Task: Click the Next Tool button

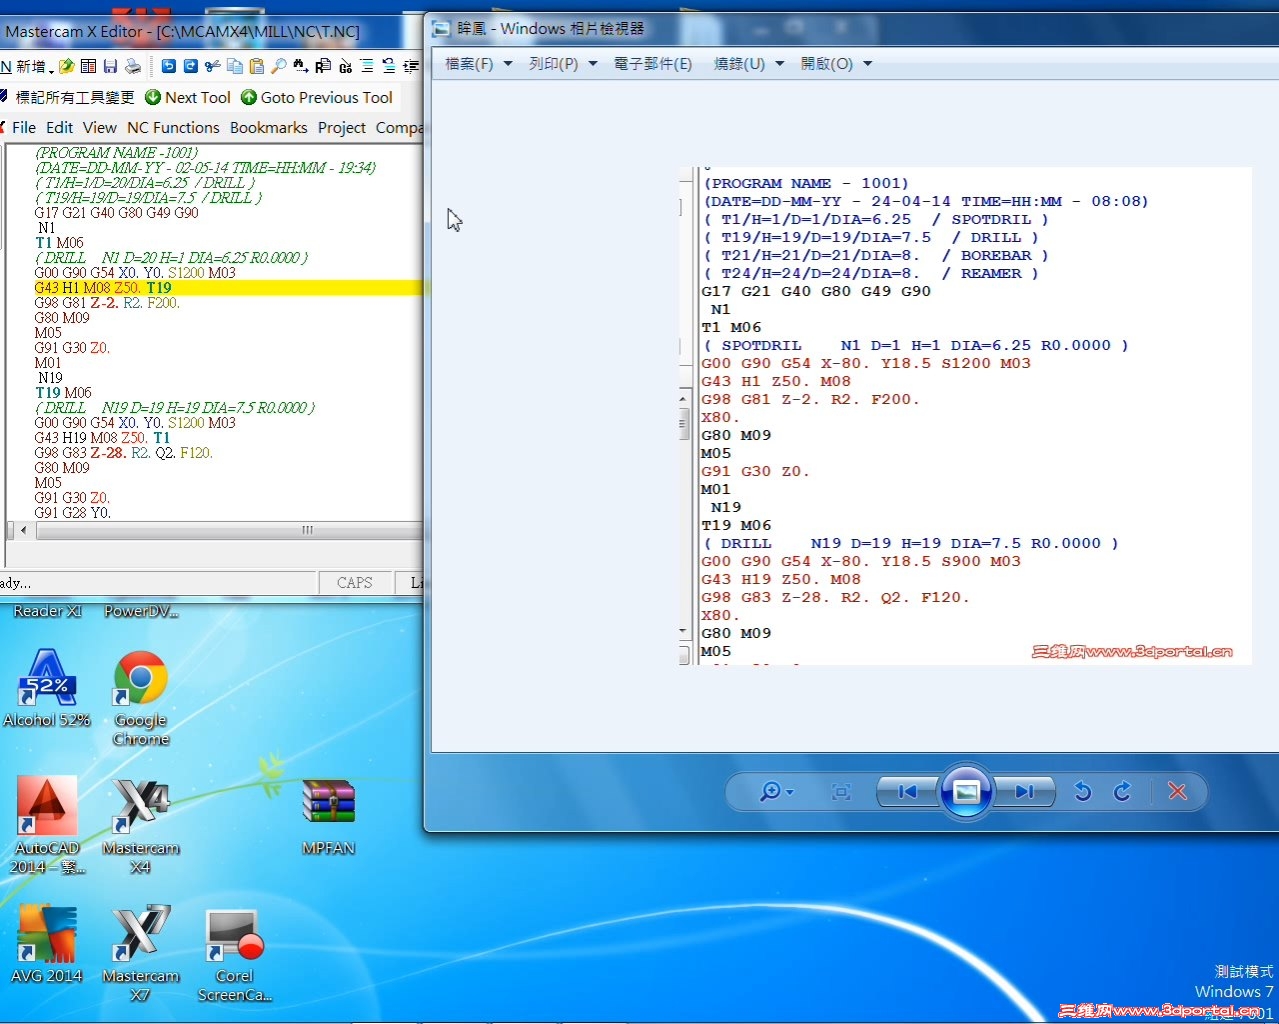Action: 188,97
